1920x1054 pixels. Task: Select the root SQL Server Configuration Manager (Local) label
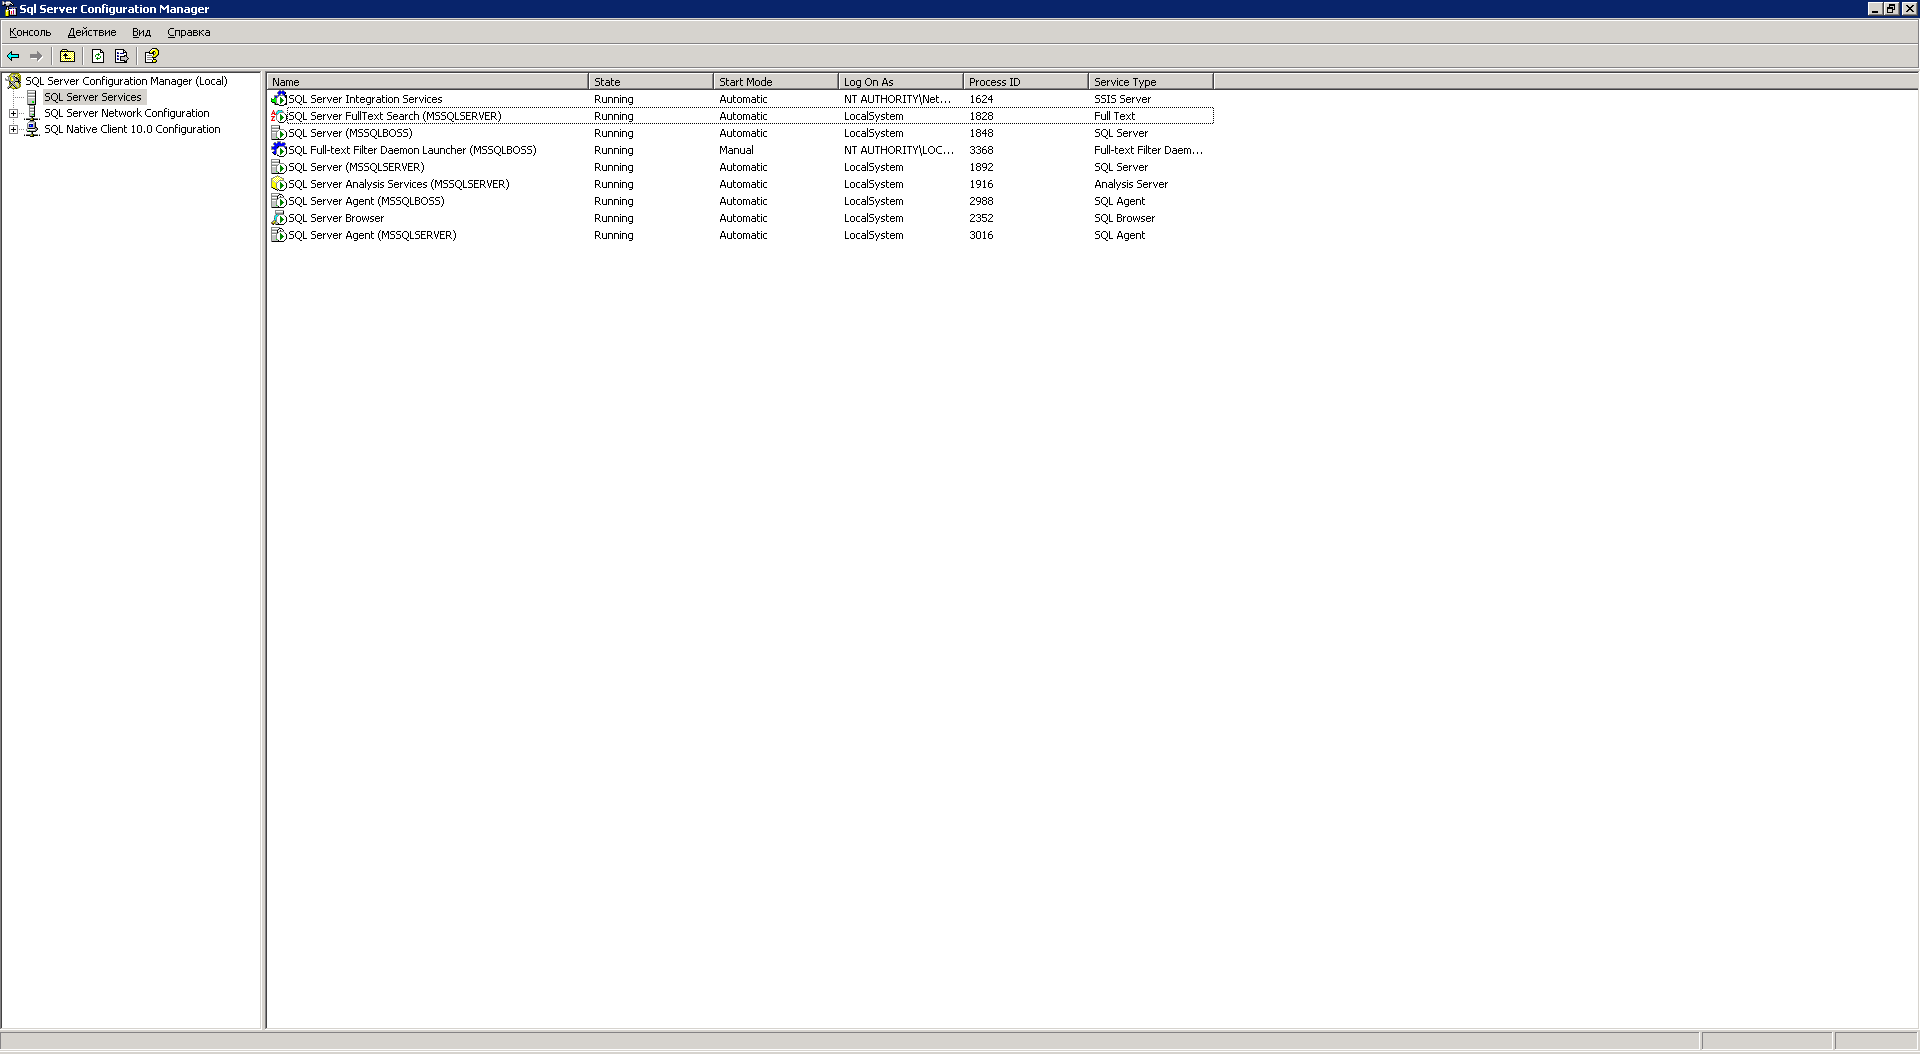[126, 81]
